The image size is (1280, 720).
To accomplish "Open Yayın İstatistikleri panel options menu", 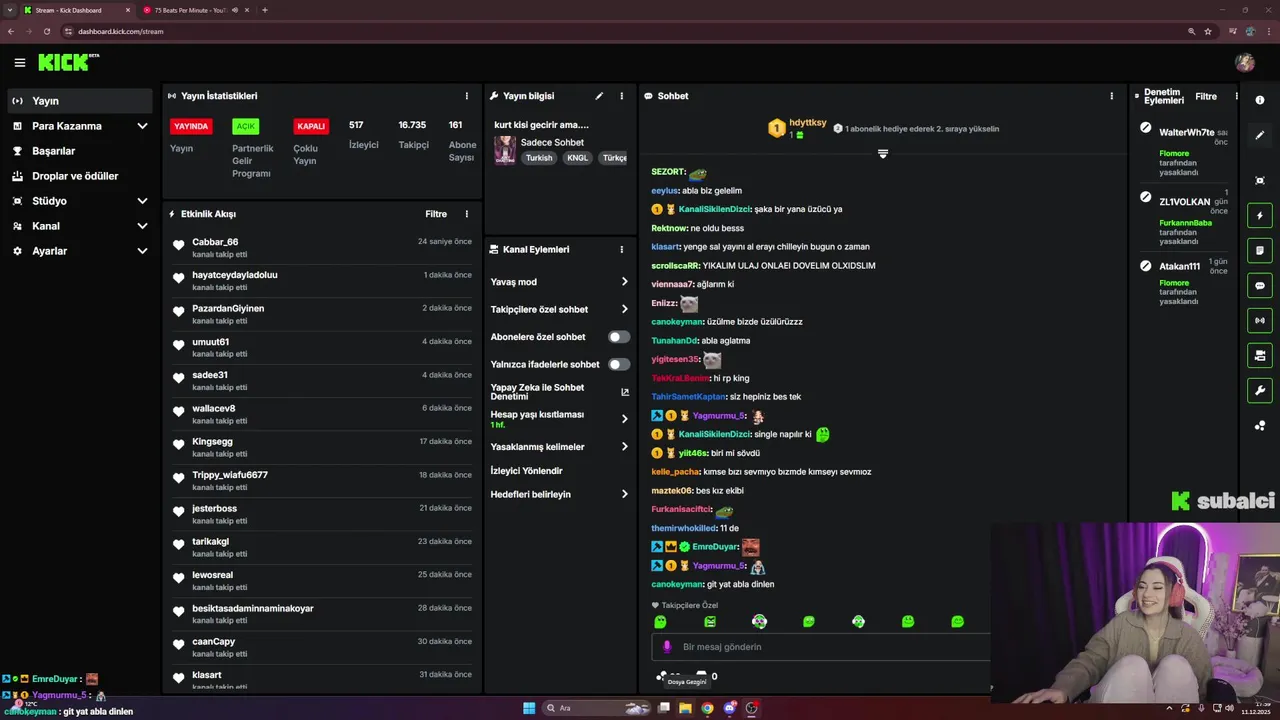I will click(x=466, y=96).
